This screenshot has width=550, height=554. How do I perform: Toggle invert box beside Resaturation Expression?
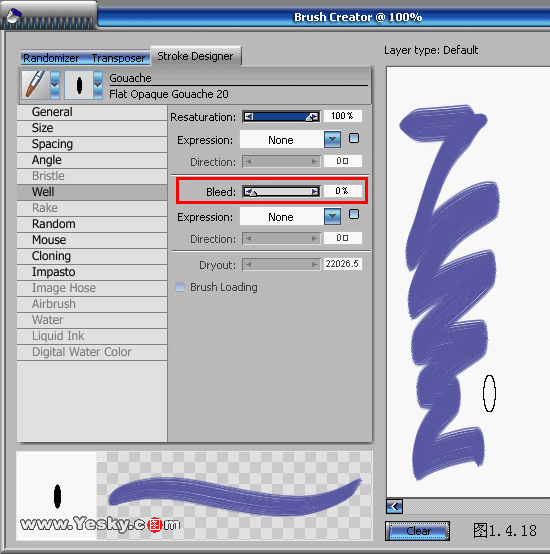[354, 138]
